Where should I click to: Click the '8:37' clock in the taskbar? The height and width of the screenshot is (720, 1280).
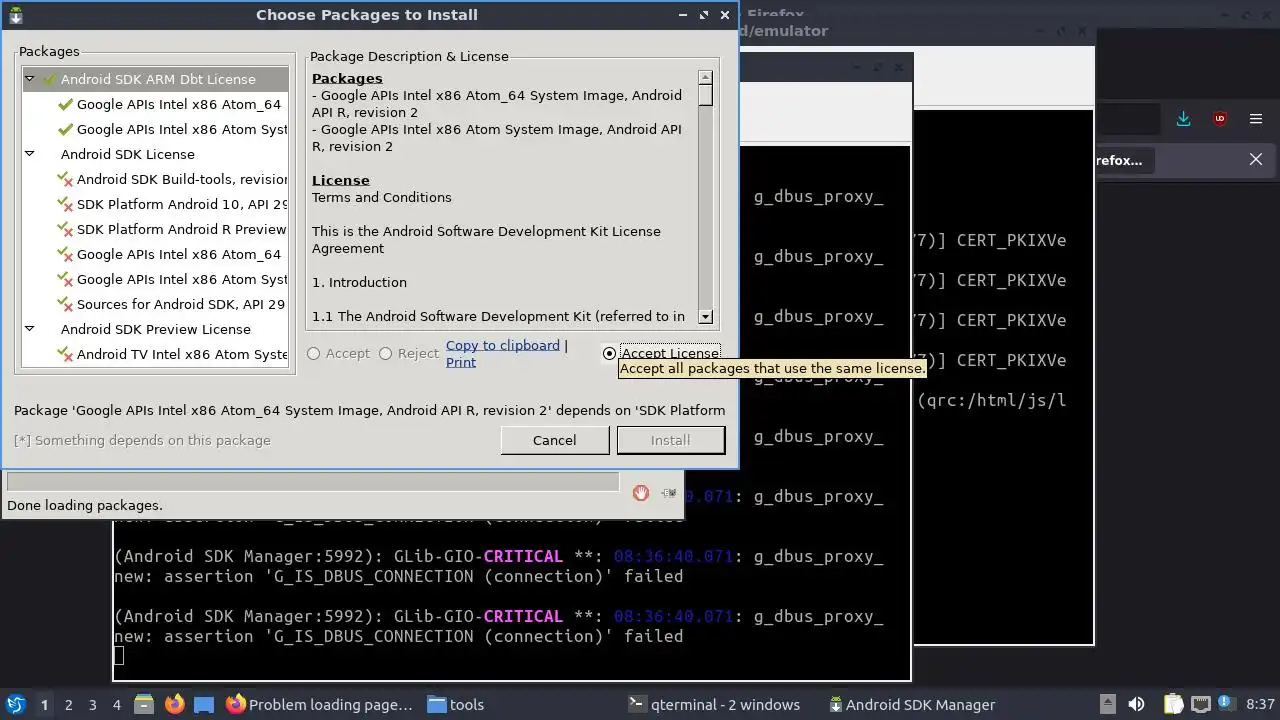1261,704
